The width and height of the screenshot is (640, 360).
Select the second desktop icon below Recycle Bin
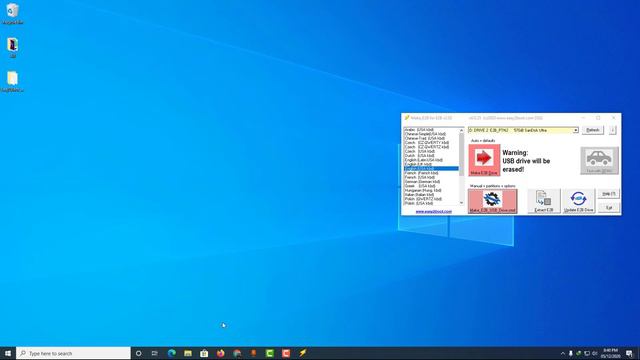click(13, 48)
